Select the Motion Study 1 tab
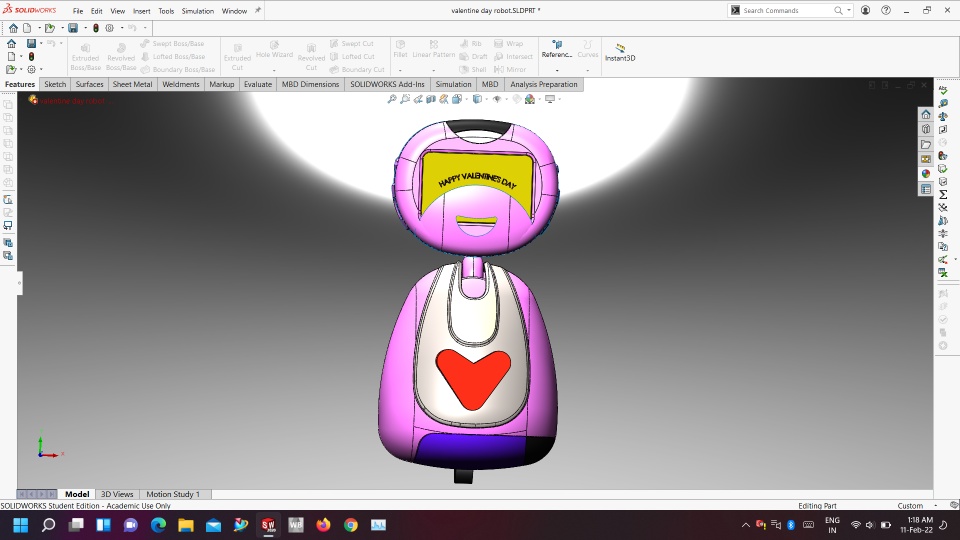 coord(172,494)
